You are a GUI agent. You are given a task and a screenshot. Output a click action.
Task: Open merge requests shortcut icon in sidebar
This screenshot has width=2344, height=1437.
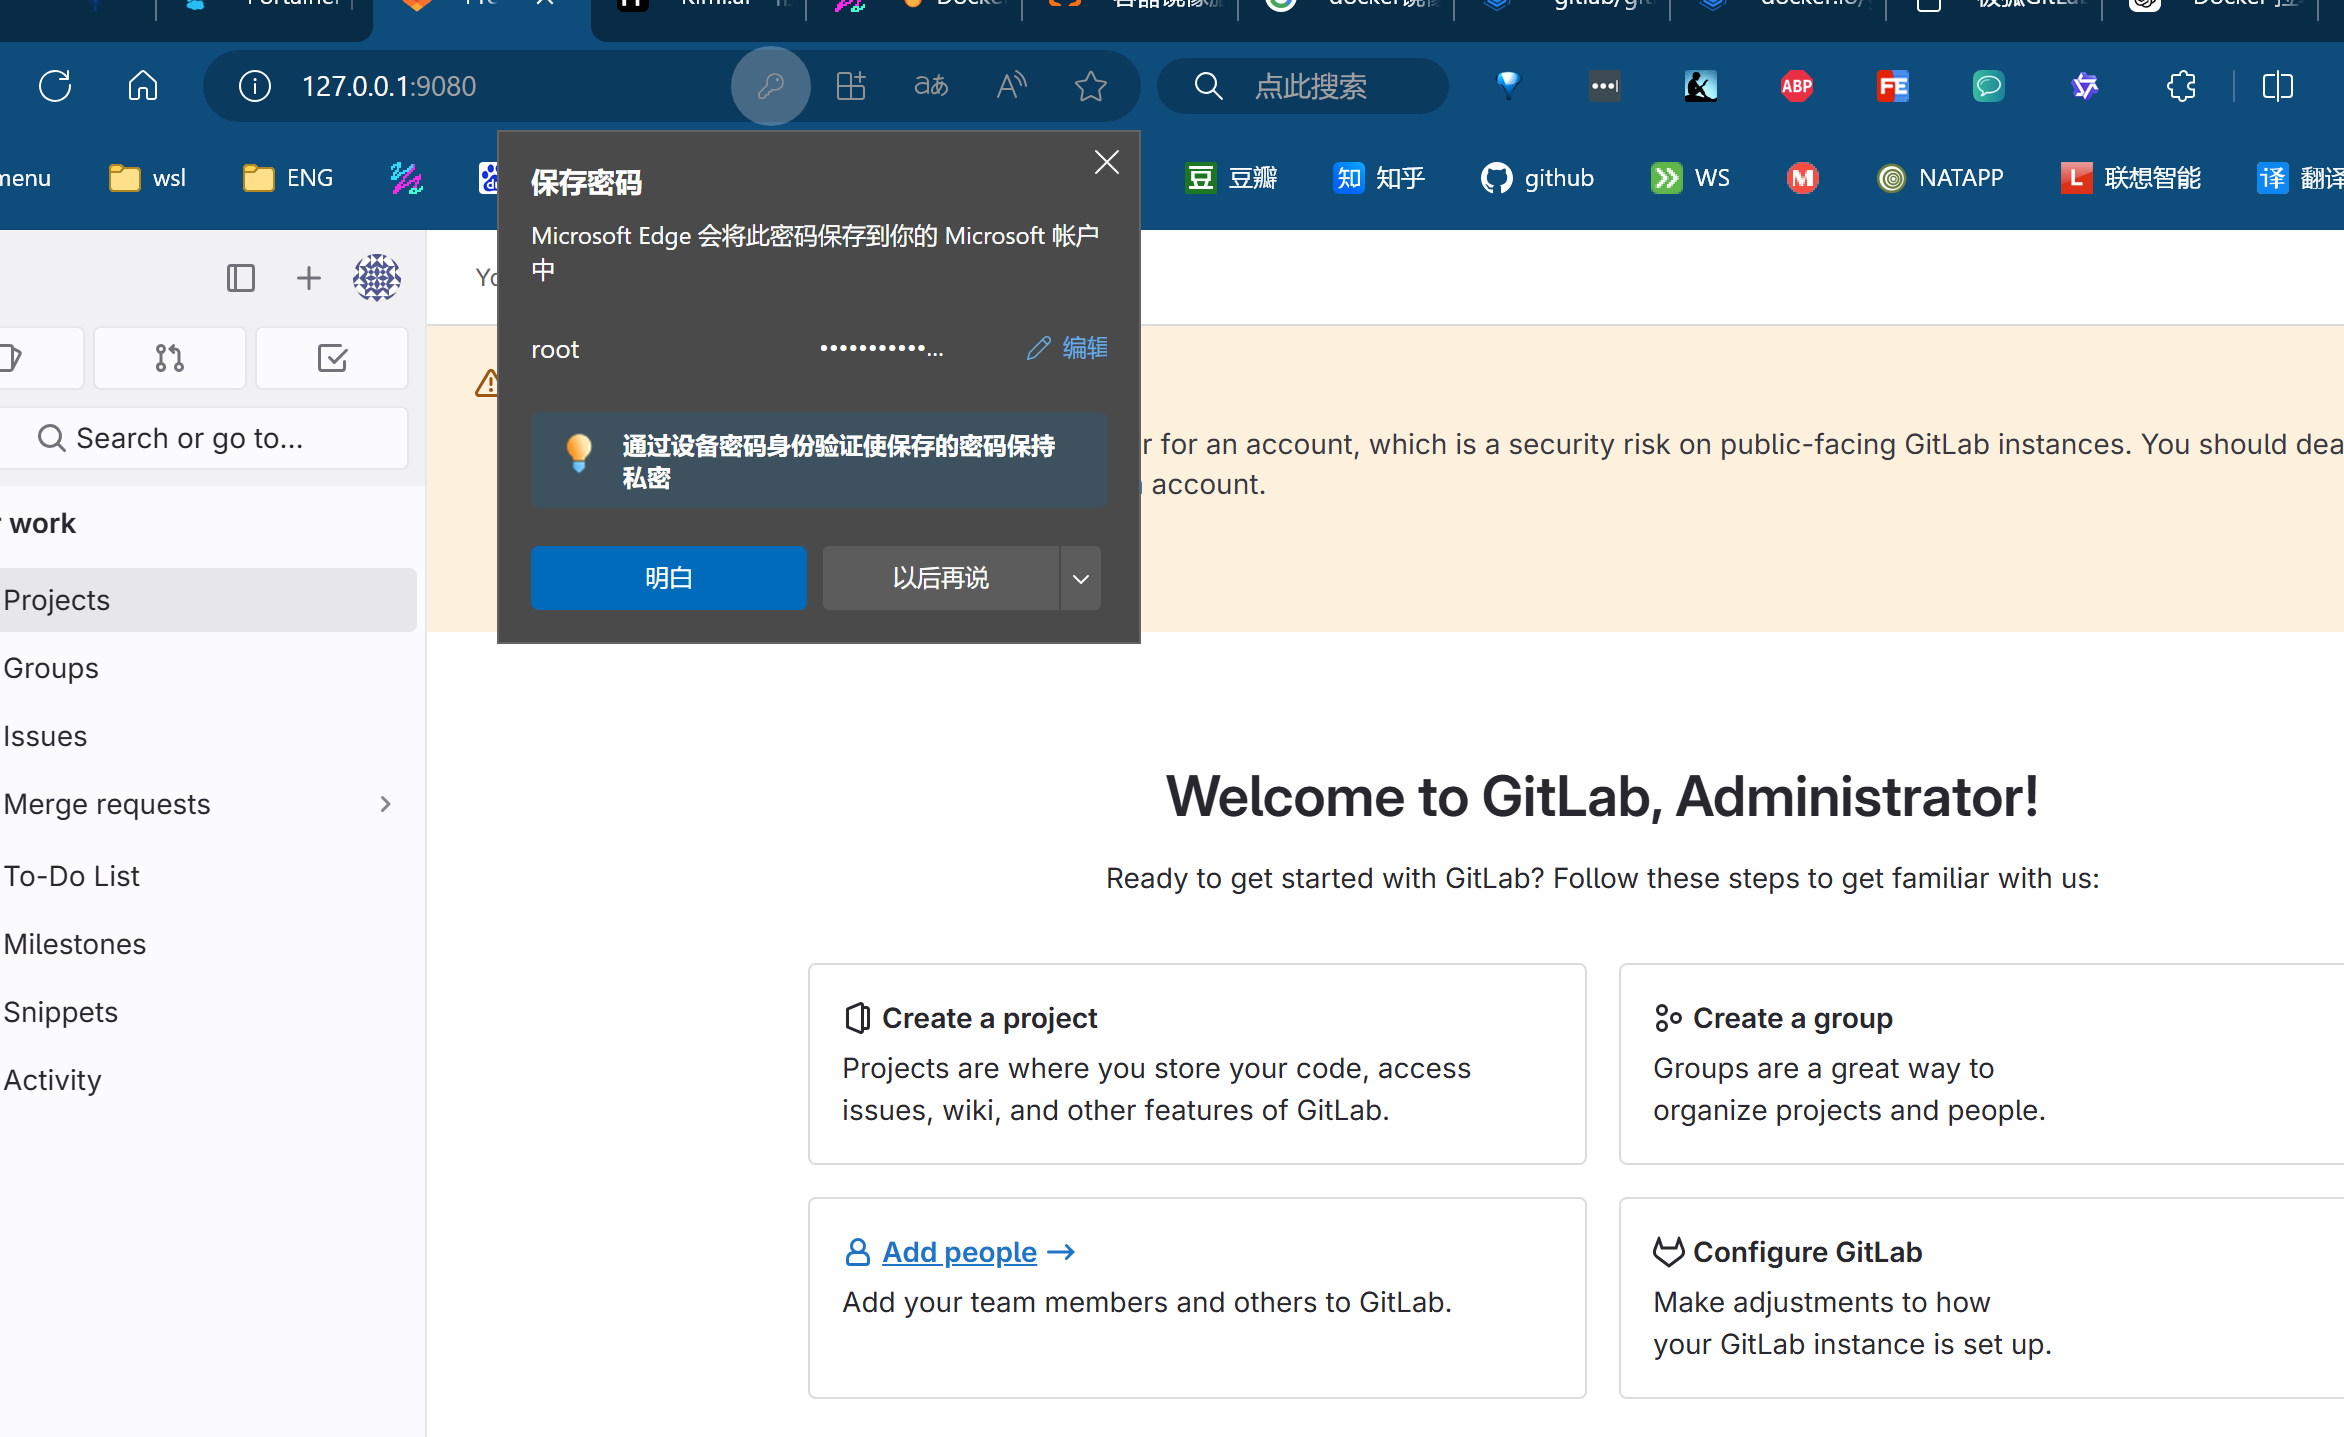tap(170, 358)
